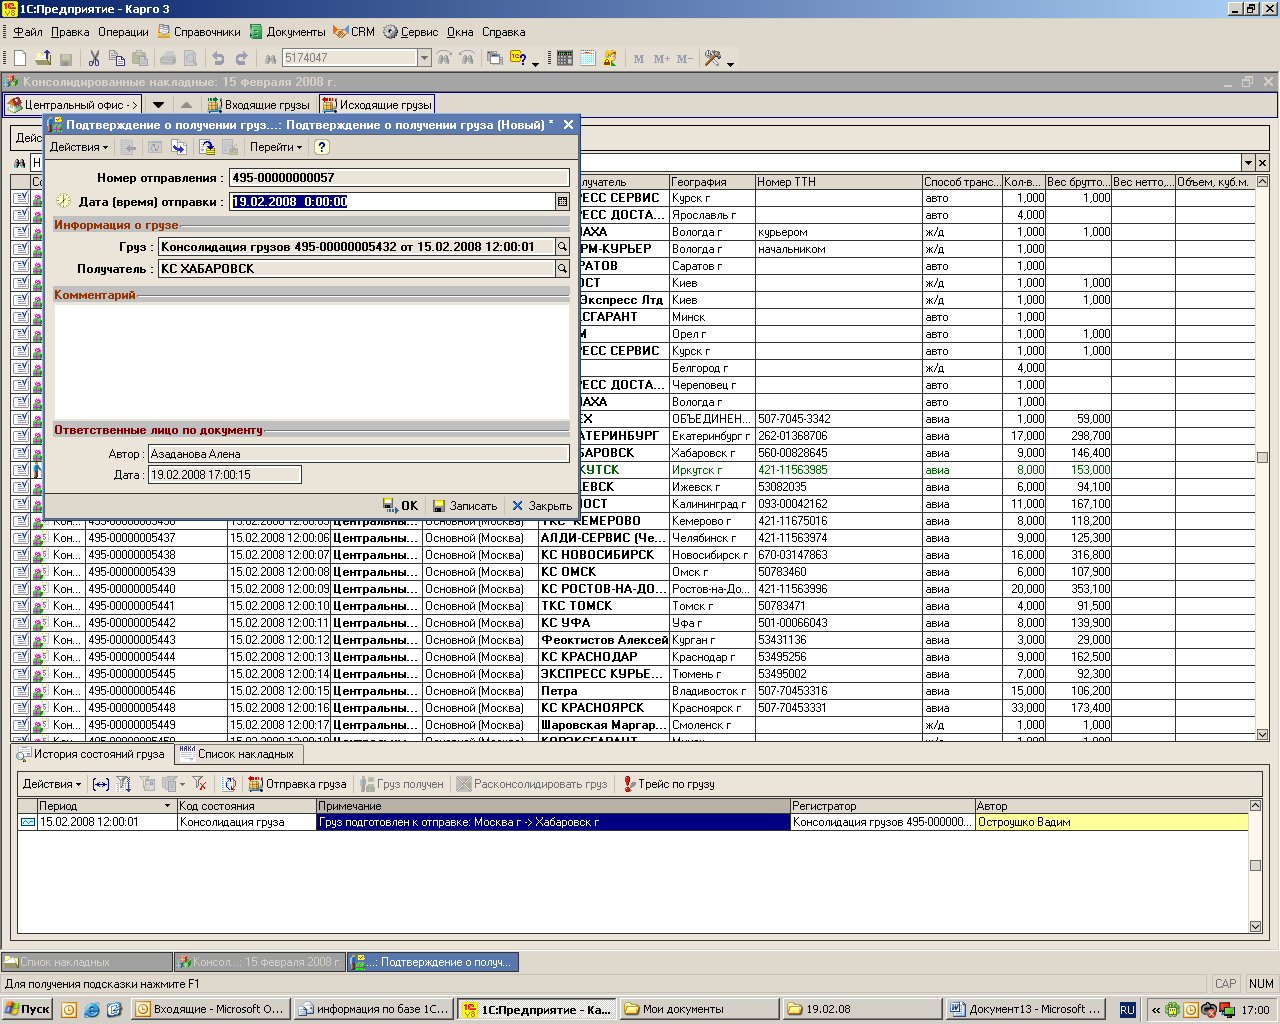Image resolution: width=1280 pixels, height=1024 pixels.
Task: Click the Cut scissors icon
Action: coord(94,58)
